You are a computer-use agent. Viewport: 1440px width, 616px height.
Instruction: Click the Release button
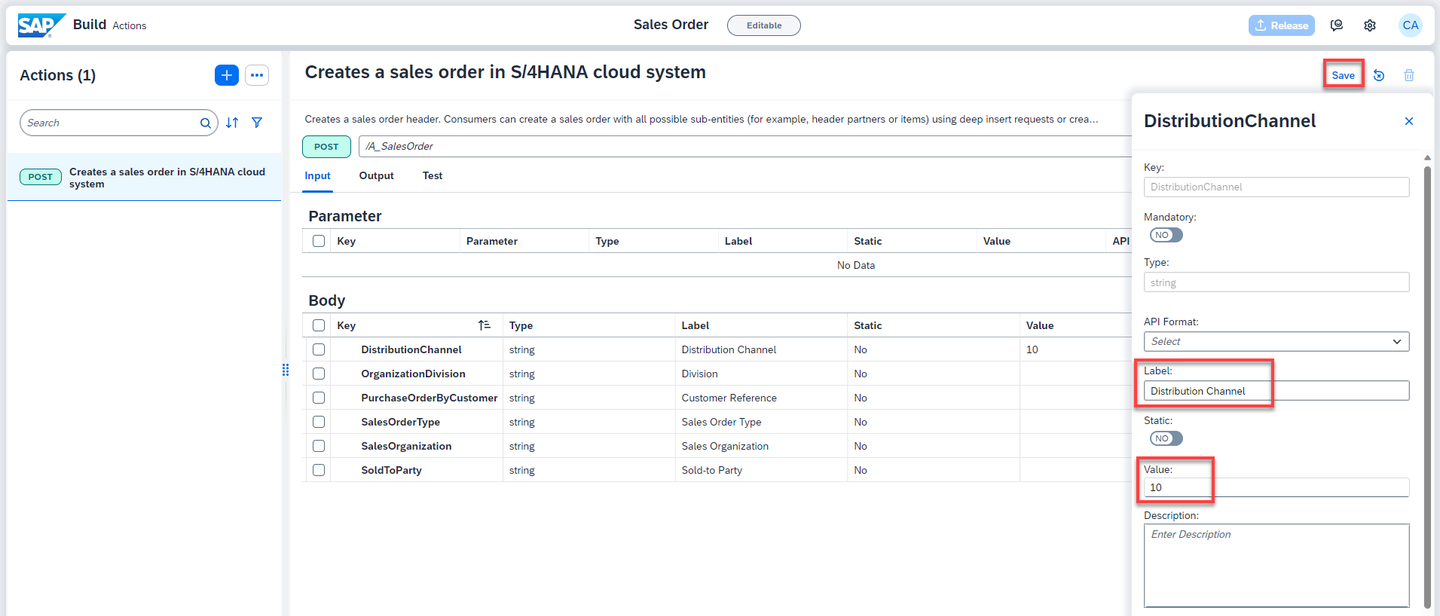coord(1281,25)
